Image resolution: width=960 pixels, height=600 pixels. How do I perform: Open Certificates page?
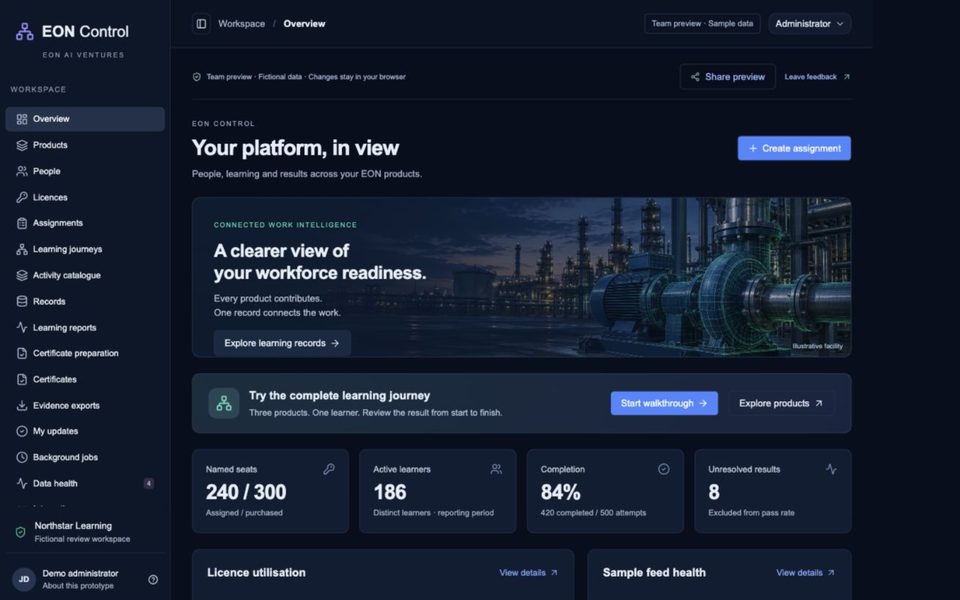point(85,380)
